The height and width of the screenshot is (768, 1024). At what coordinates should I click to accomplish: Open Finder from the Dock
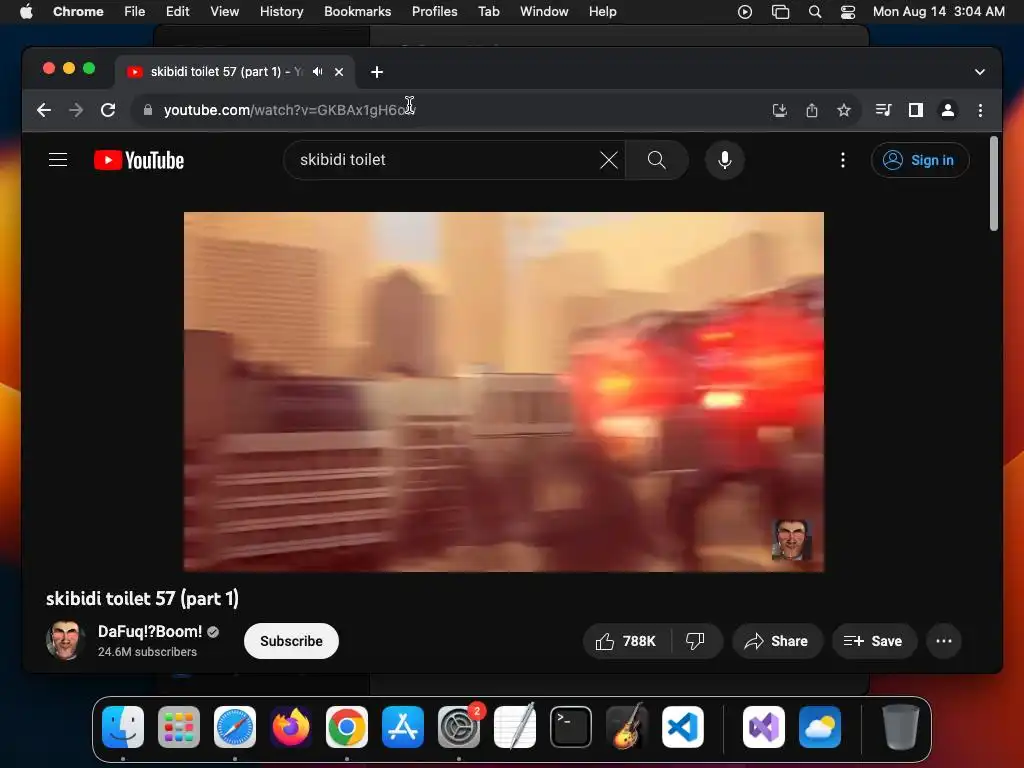pyautogui.click(x=123, y=727)
